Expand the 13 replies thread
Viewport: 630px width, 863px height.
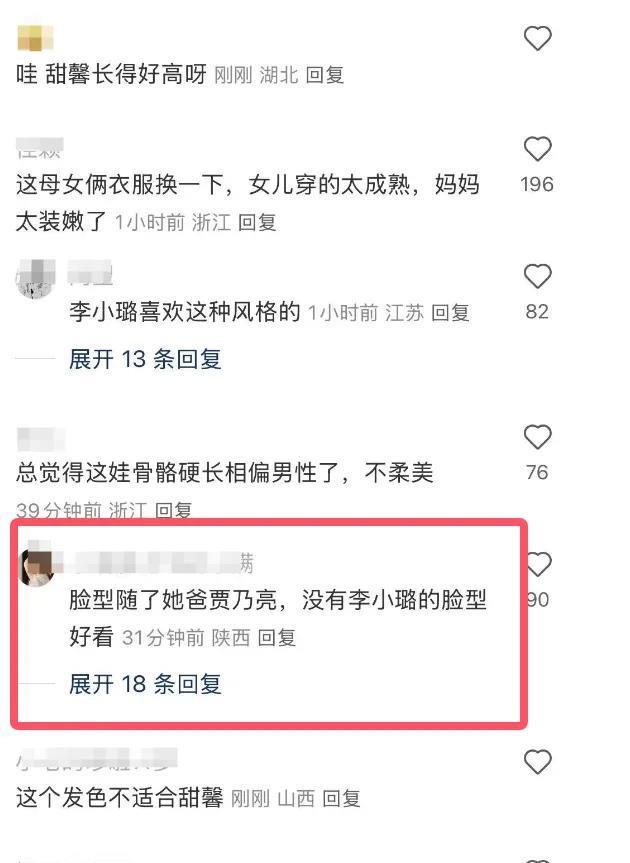145,359
